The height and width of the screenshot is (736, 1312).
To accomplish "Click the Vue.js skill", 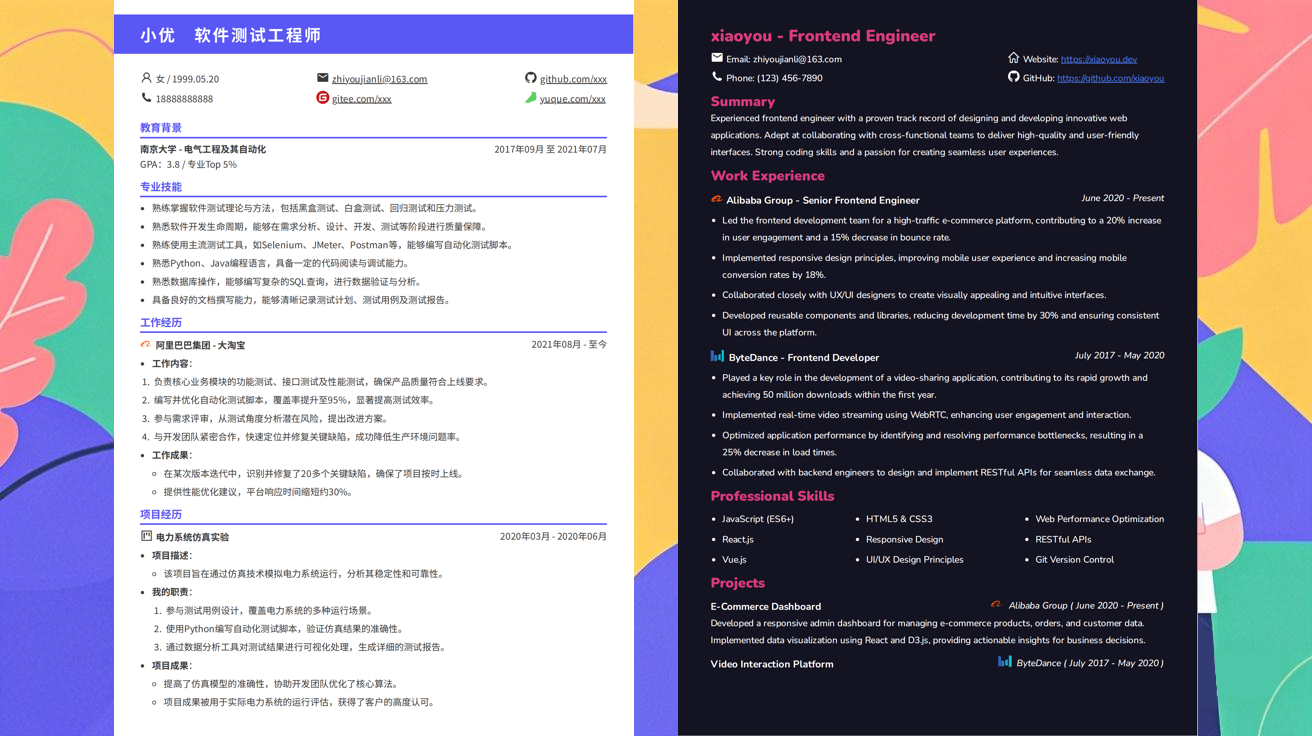I will pyautogui.click(x=734, y=560).
